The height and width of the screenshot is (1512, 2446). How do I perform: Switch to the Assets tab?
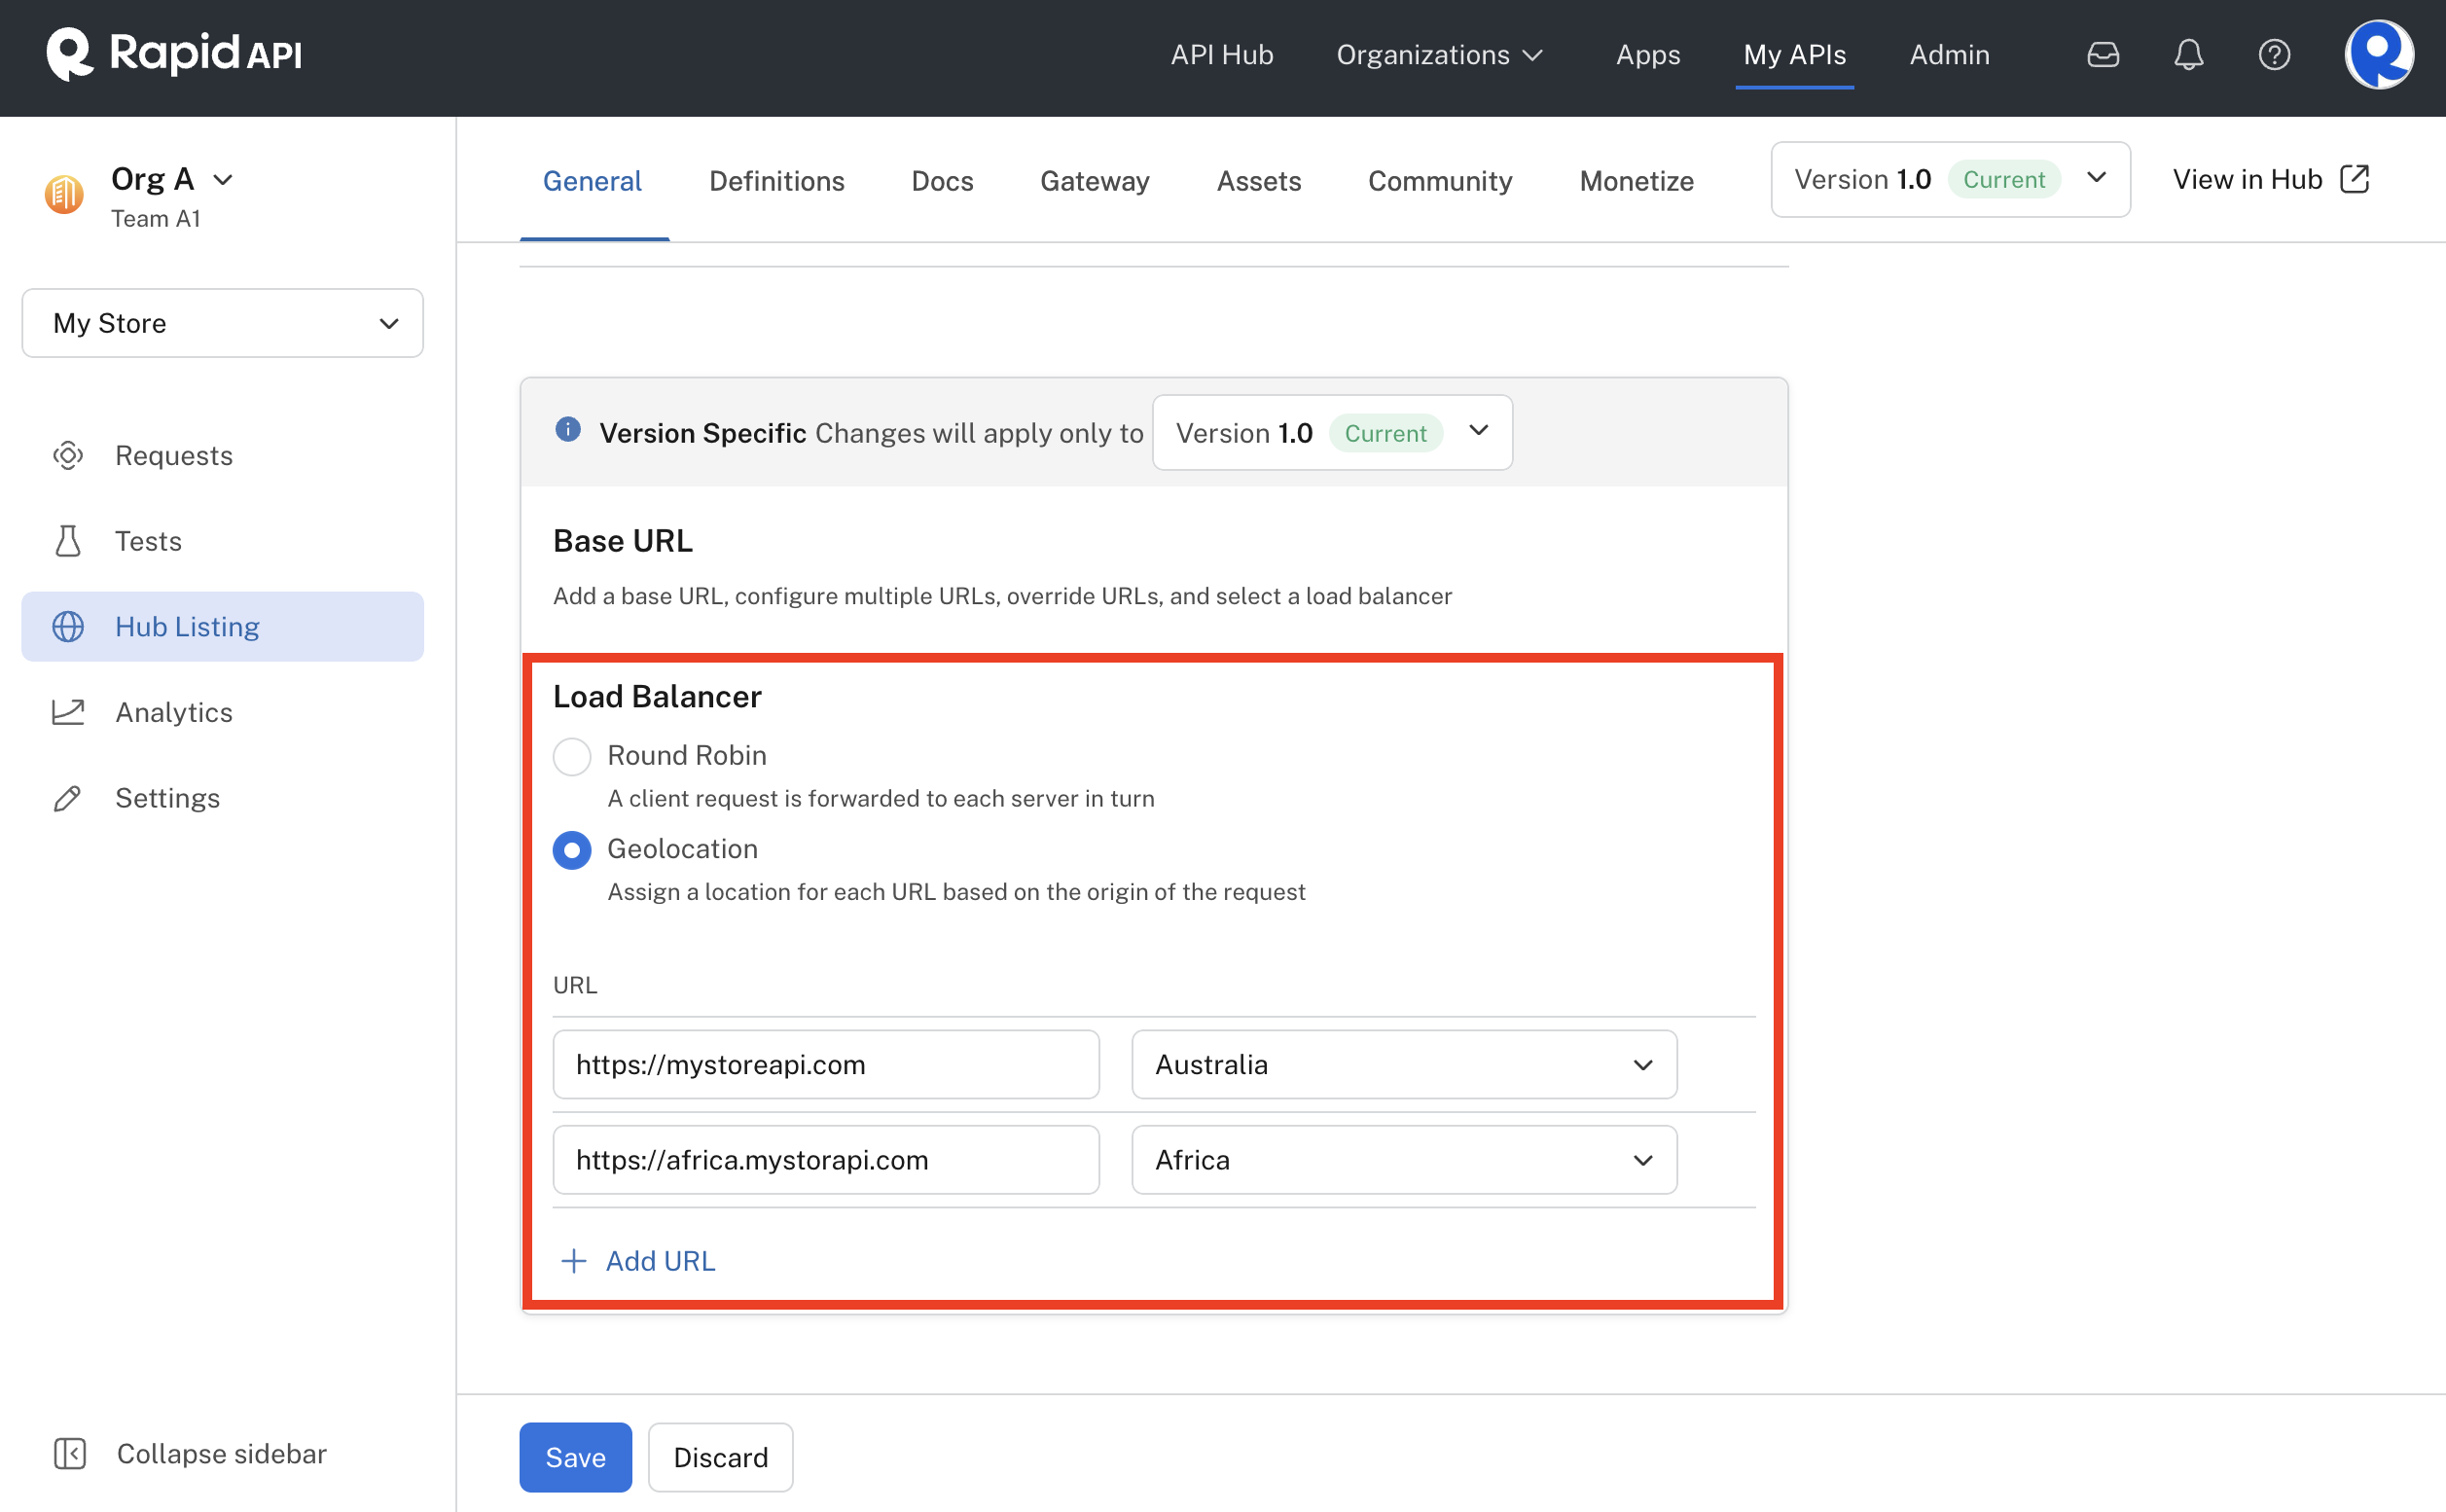click(x=1259, y=181)
